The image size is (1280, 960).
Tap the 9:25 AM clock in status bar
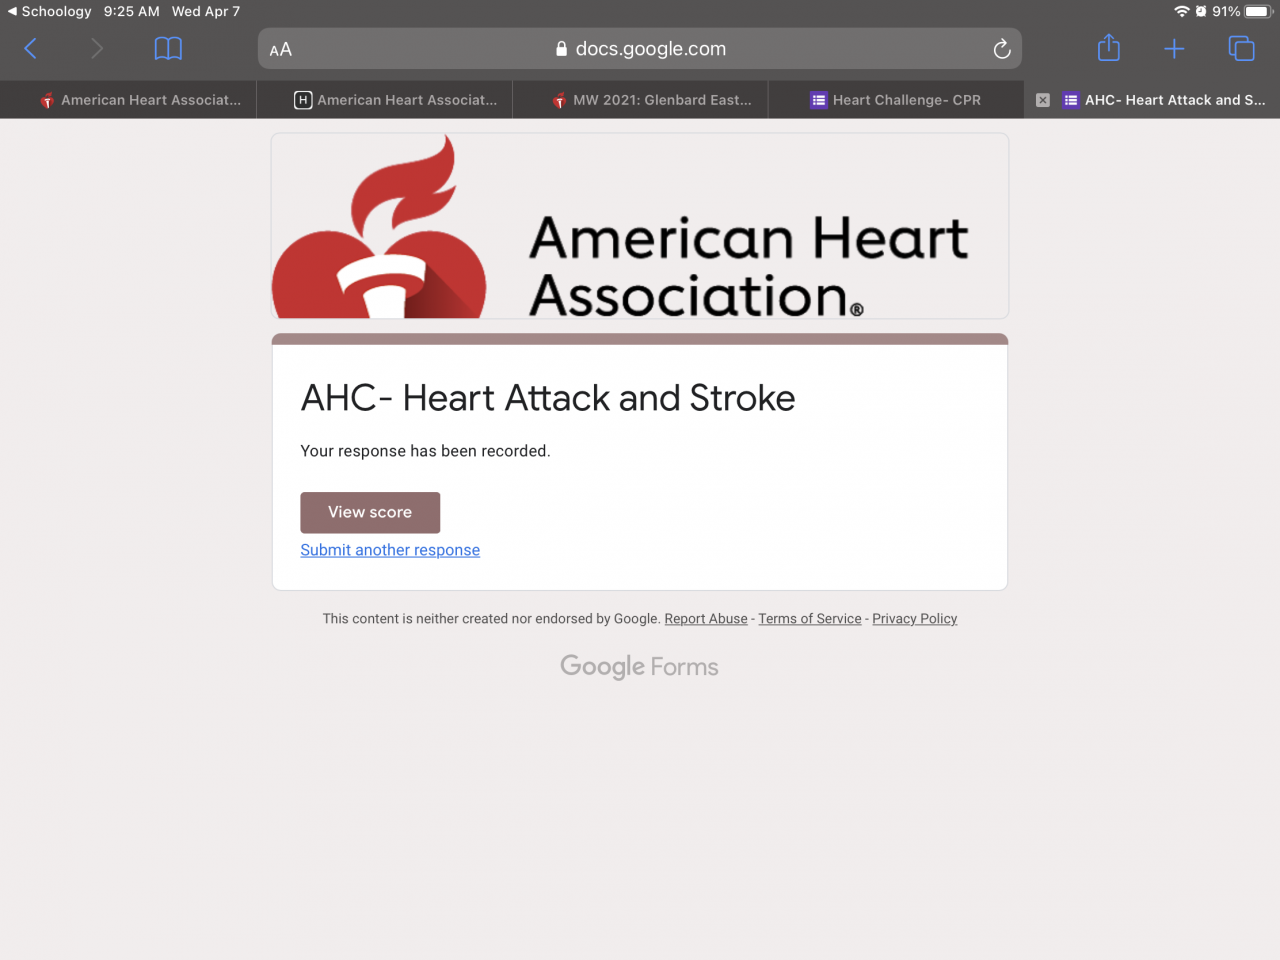coord(132,11)
